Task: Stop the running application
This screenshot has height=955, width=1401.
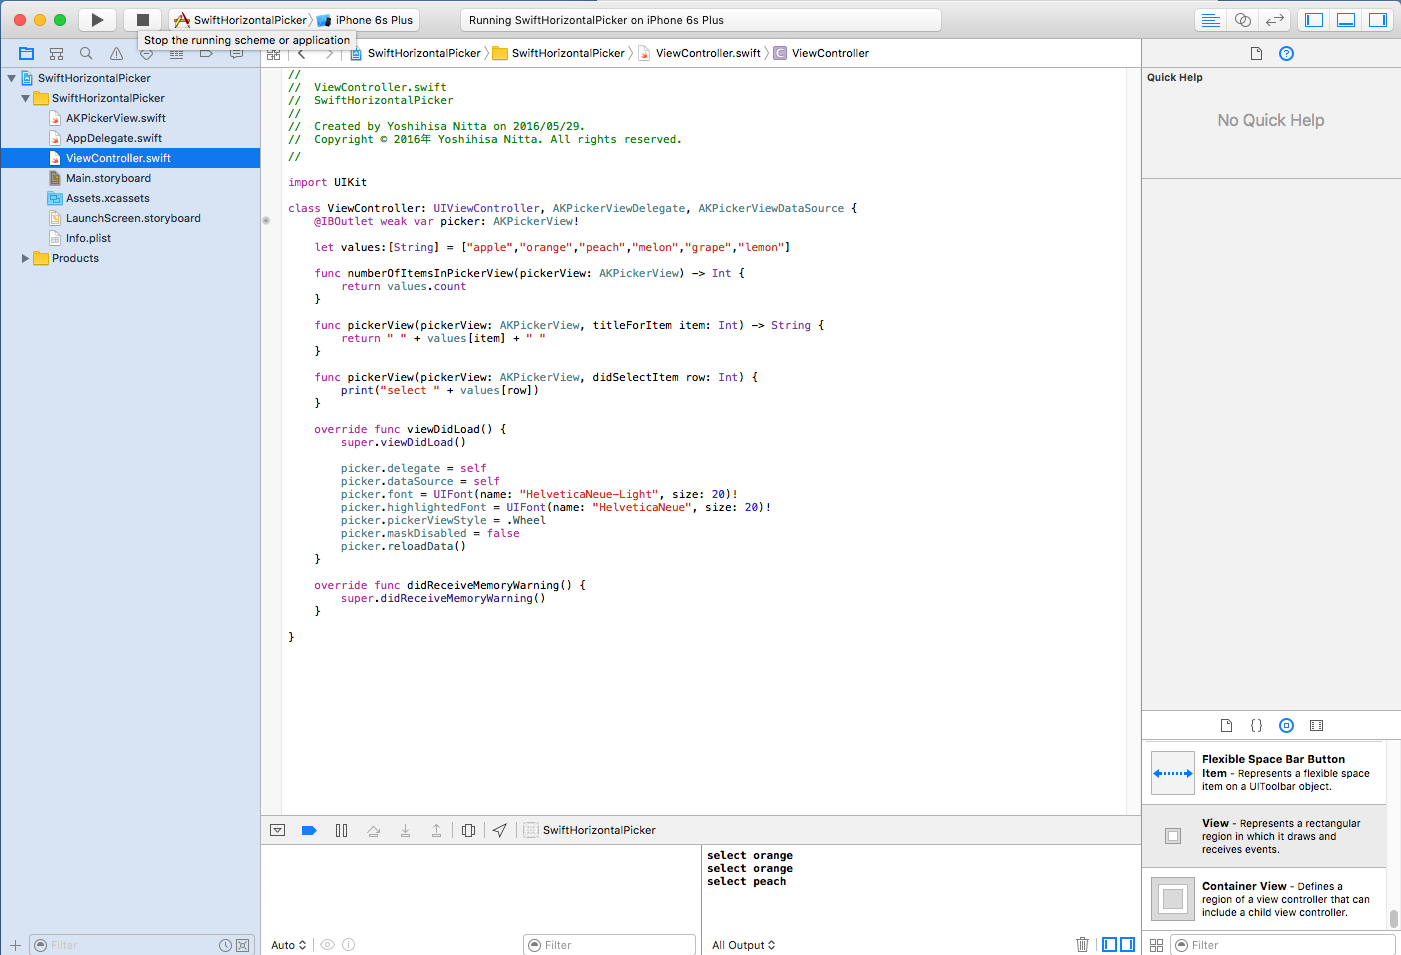Action: coord(143,20)
